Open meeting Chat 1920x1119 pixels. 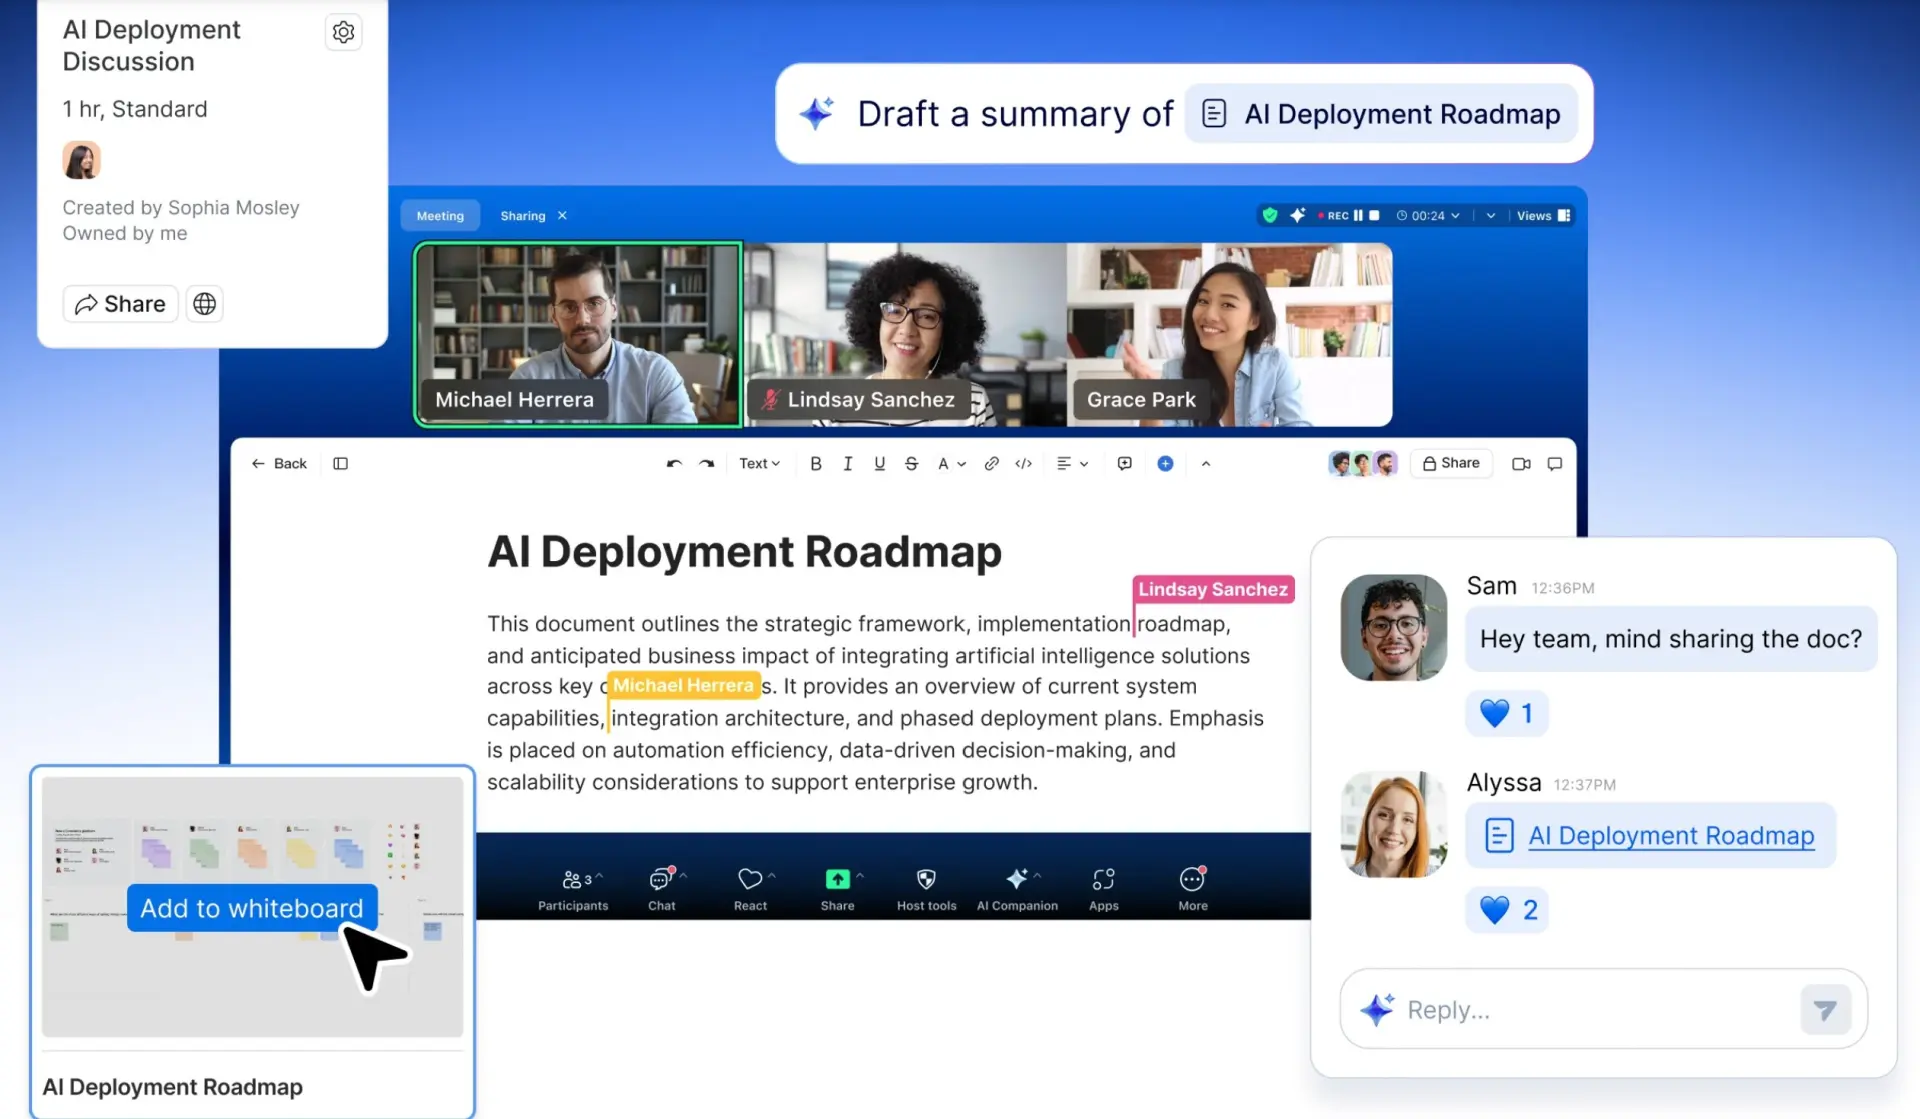tap(661, 888)
